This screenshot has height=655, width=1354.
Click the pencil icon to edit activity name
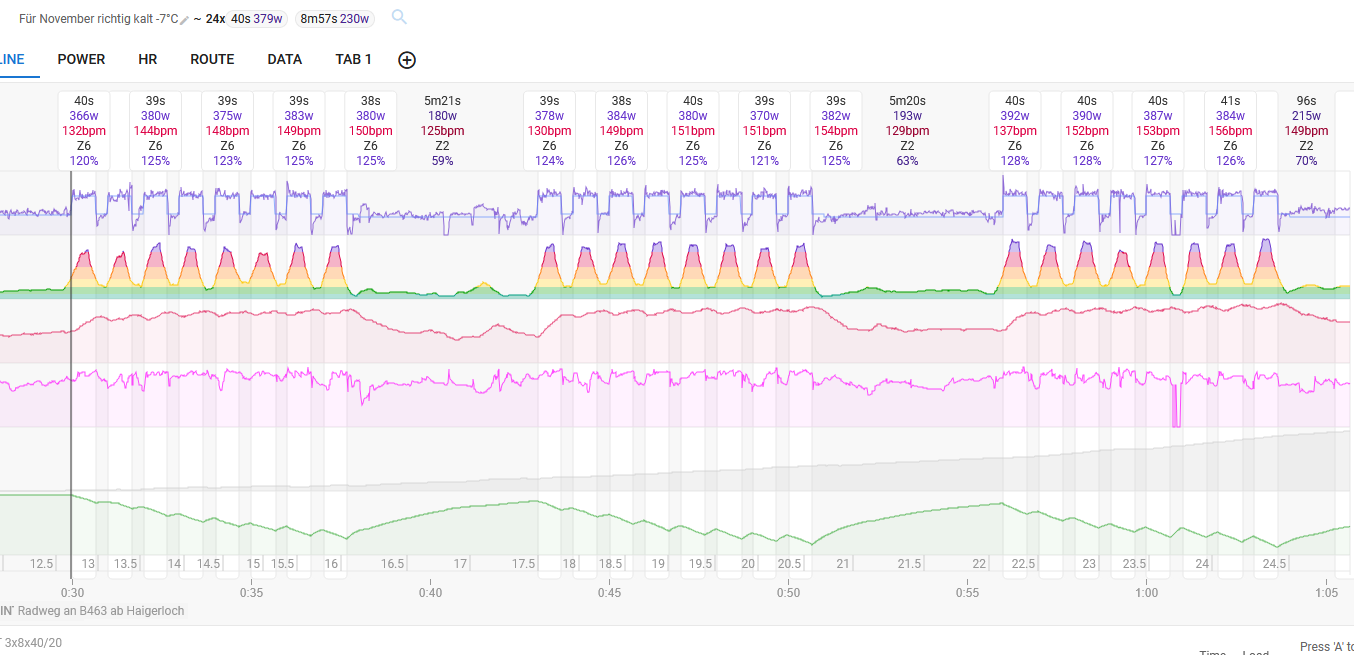tap(185, 20)
